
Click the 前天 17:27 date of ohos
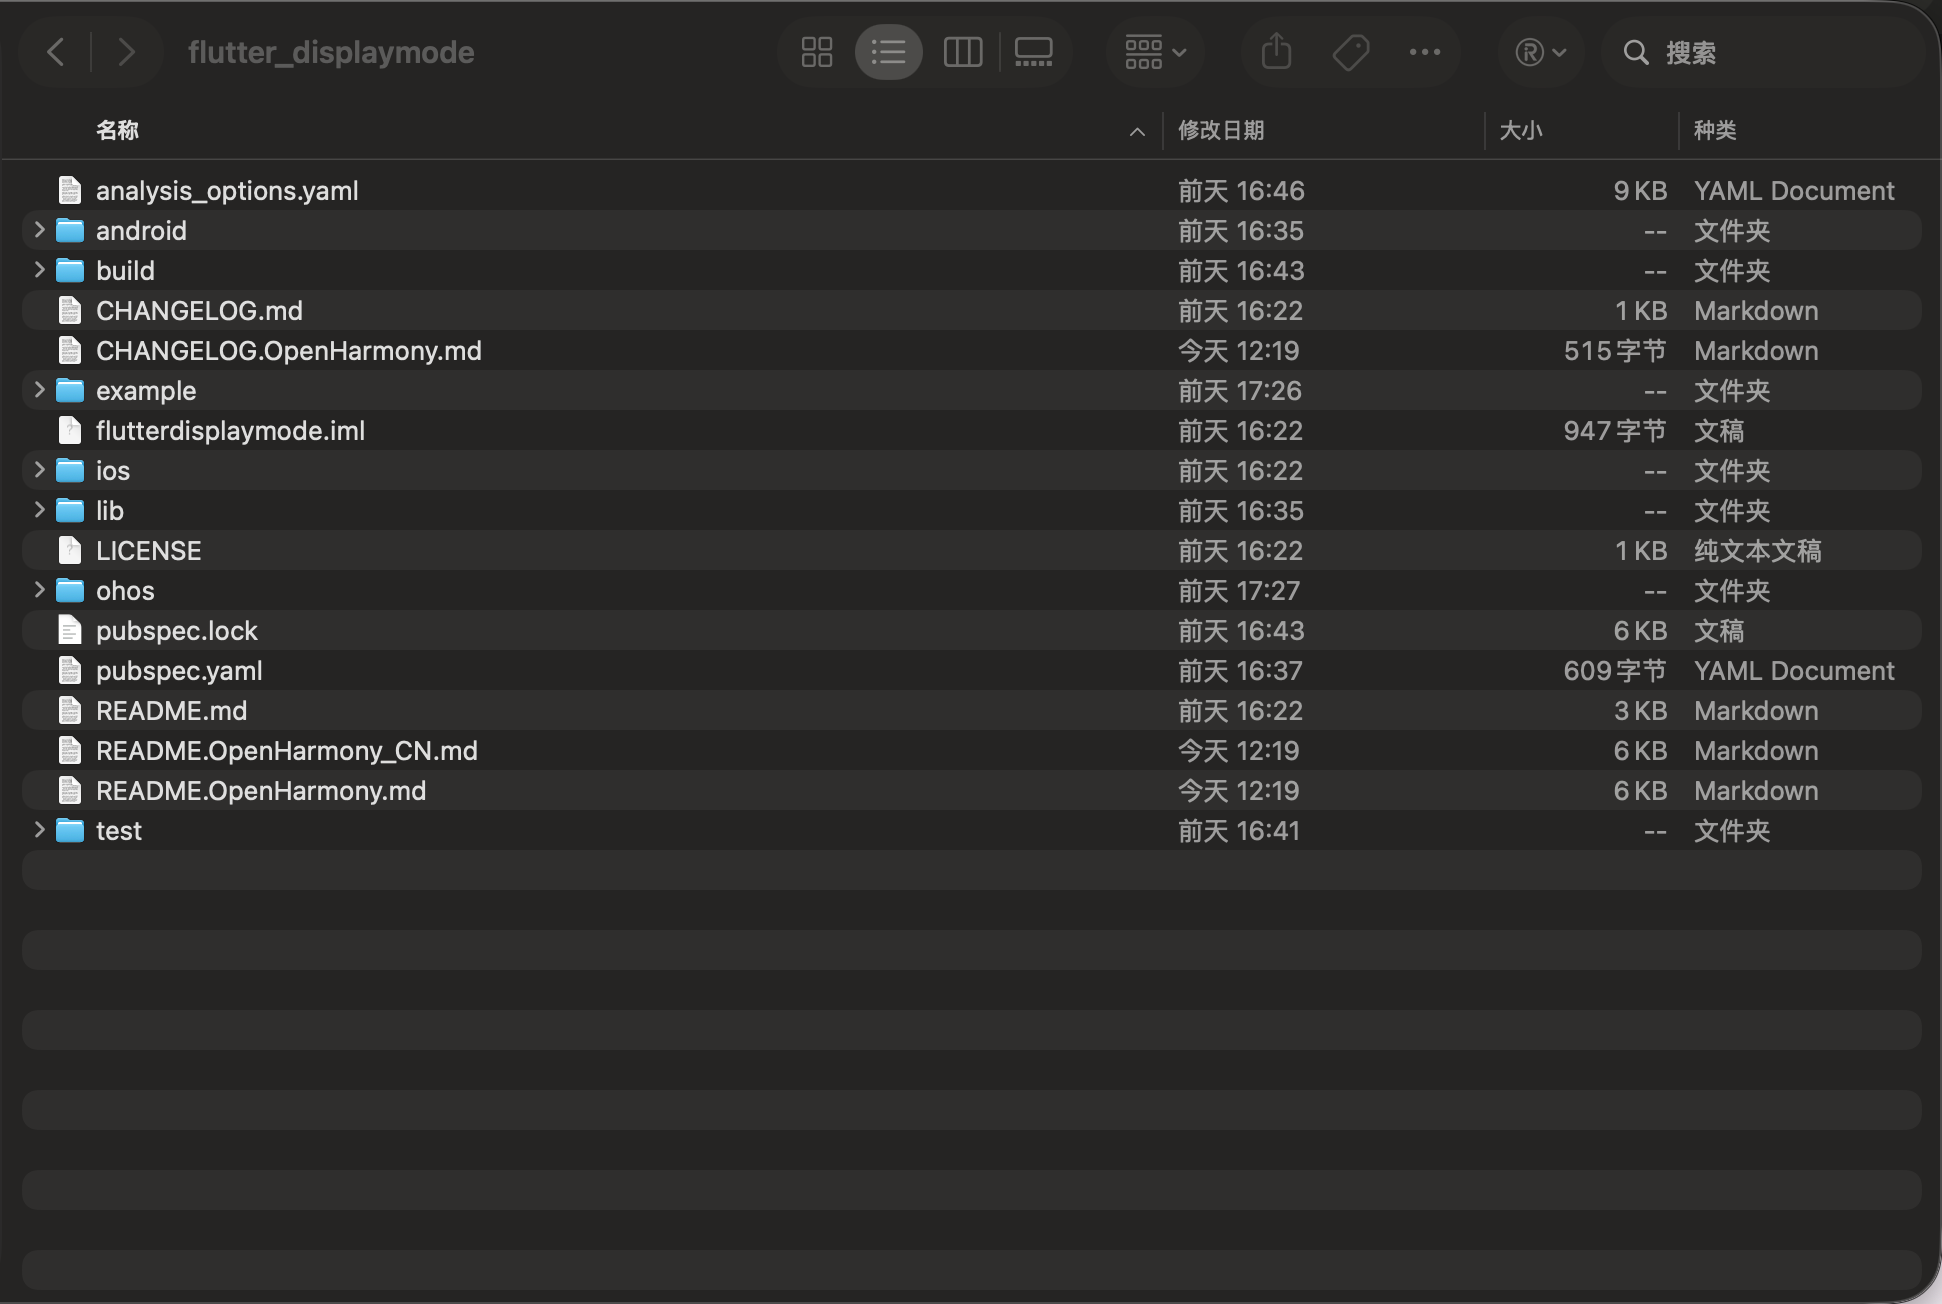coord(1239,591)
